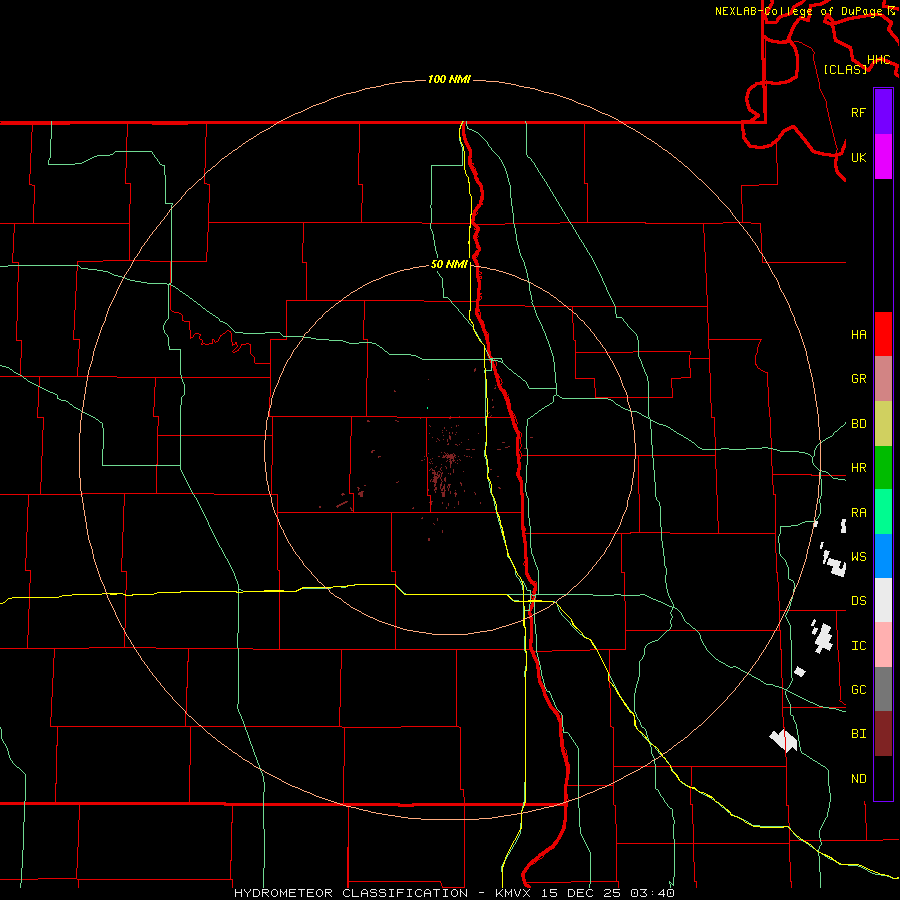This screenshot has height=900, width=900.
Task: Click the HA legend label
Action: pos(859,335)
